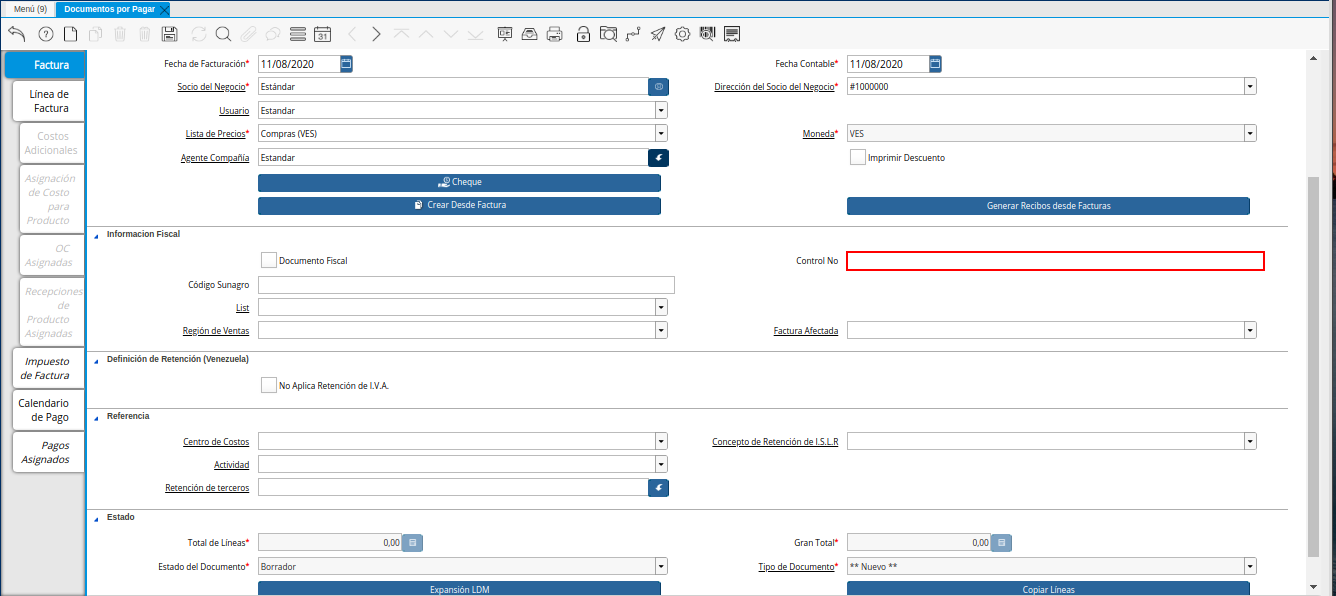1336x596 pixels.
Task: Collapse Definición de Retención (Venezuela) section
Action: (x=97, y=359)
